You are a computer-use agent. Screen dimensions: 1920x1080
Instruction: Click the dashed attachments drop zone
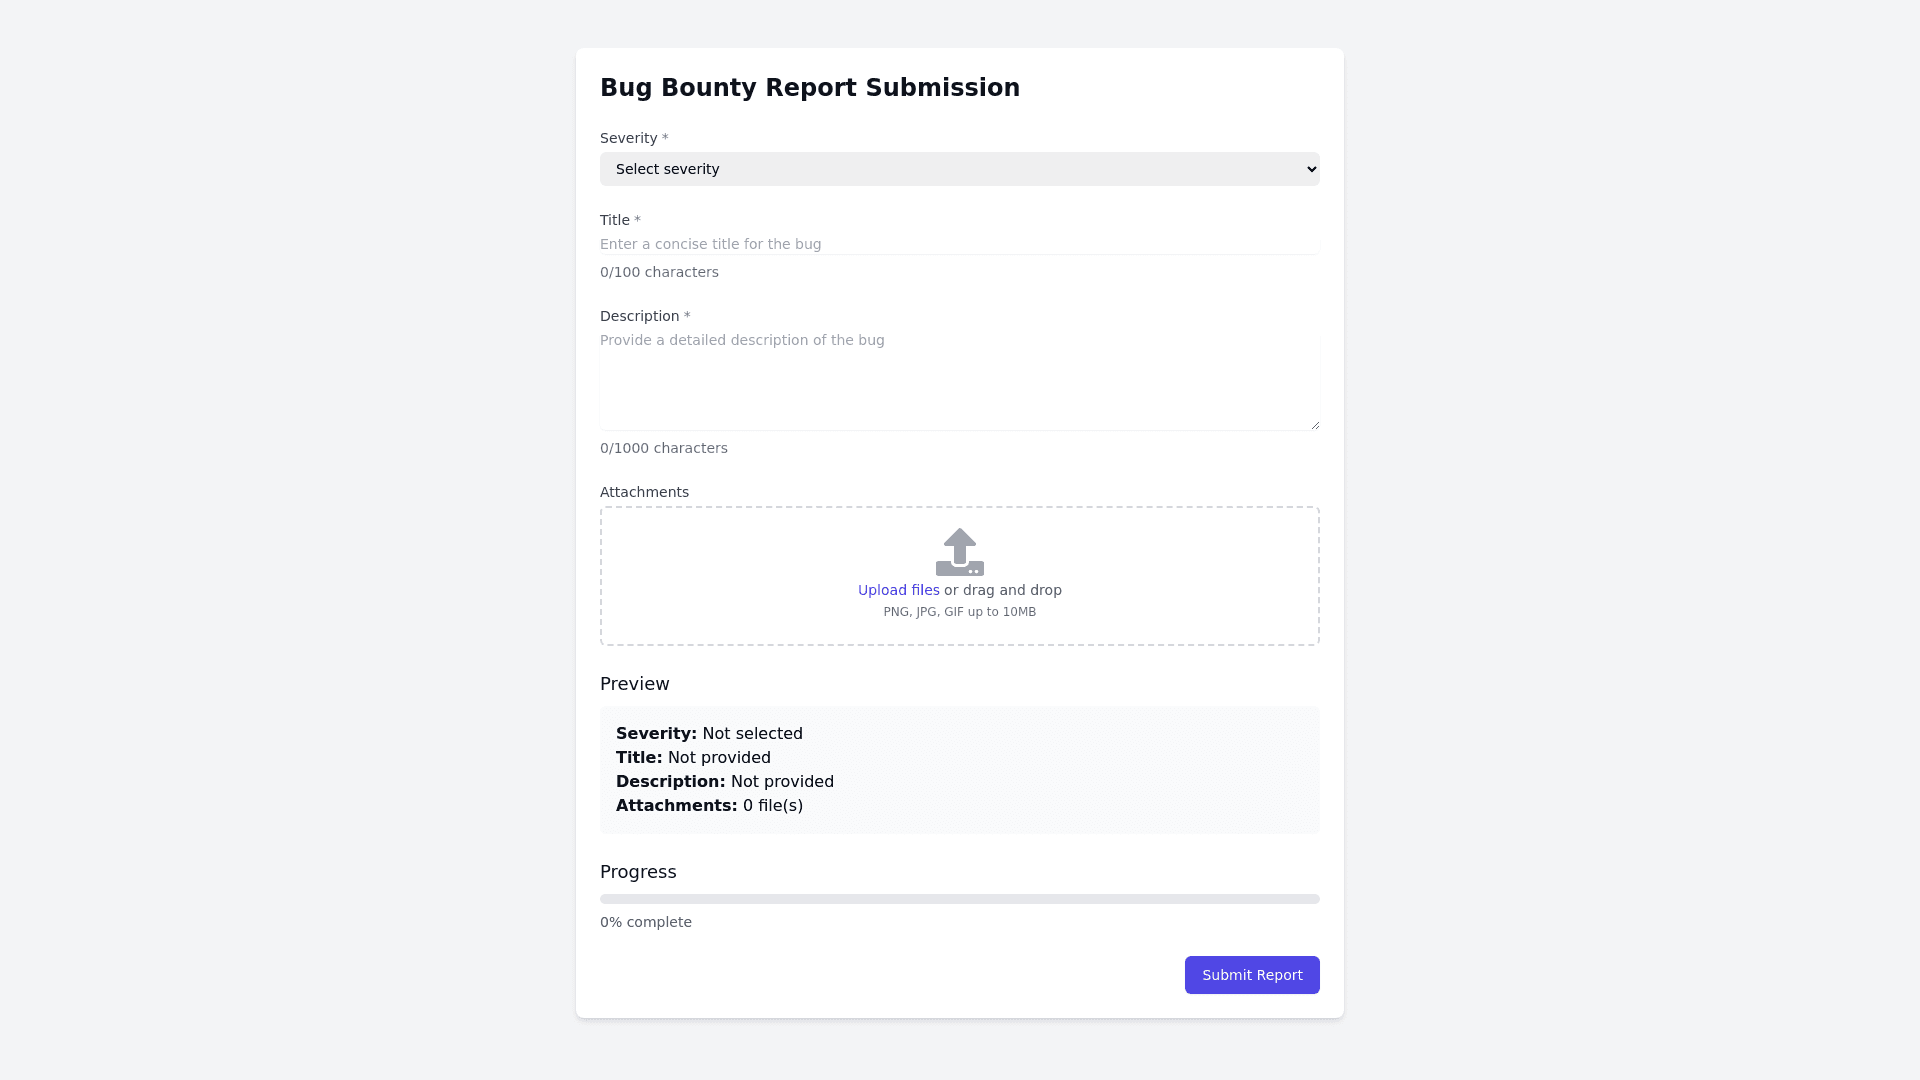(x=1150, y=576)
